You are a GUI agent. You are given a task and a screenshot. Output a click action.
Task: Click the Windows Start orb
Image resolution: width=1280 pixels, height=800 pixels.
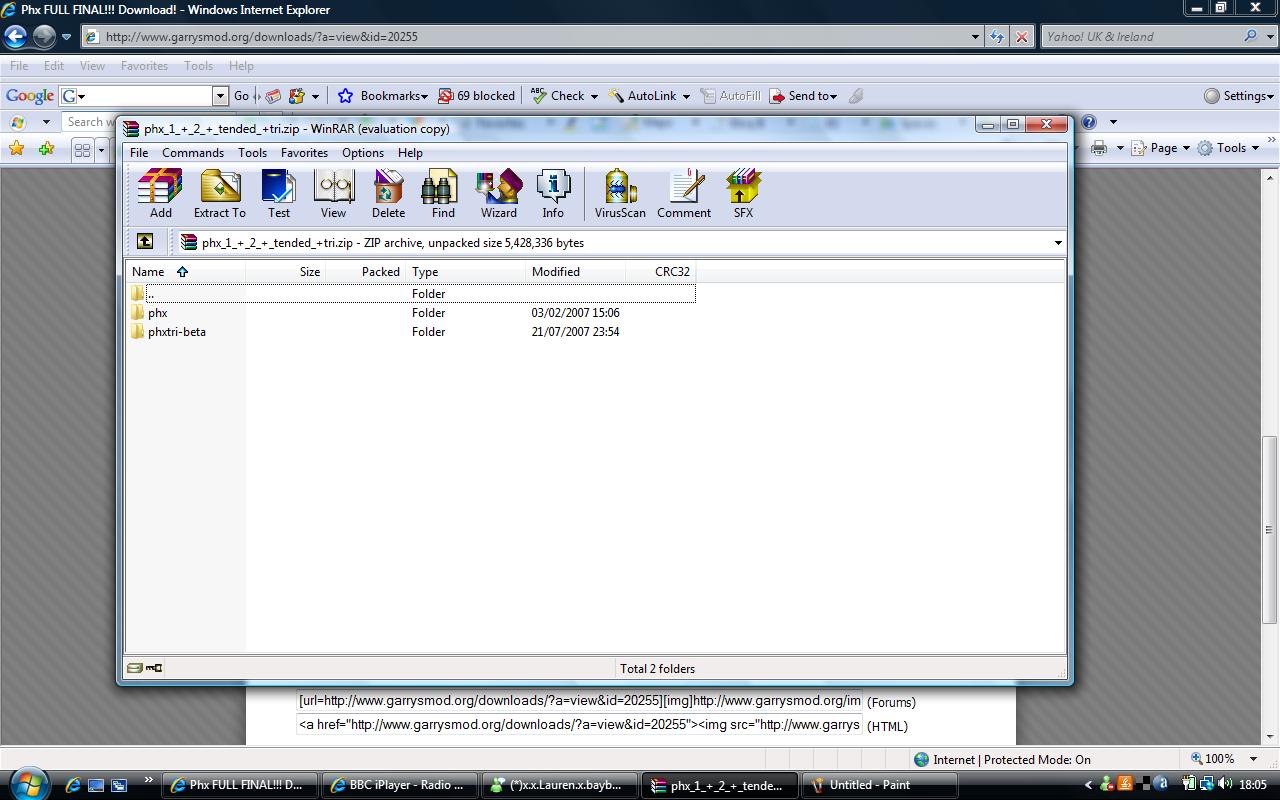(27, 783)
